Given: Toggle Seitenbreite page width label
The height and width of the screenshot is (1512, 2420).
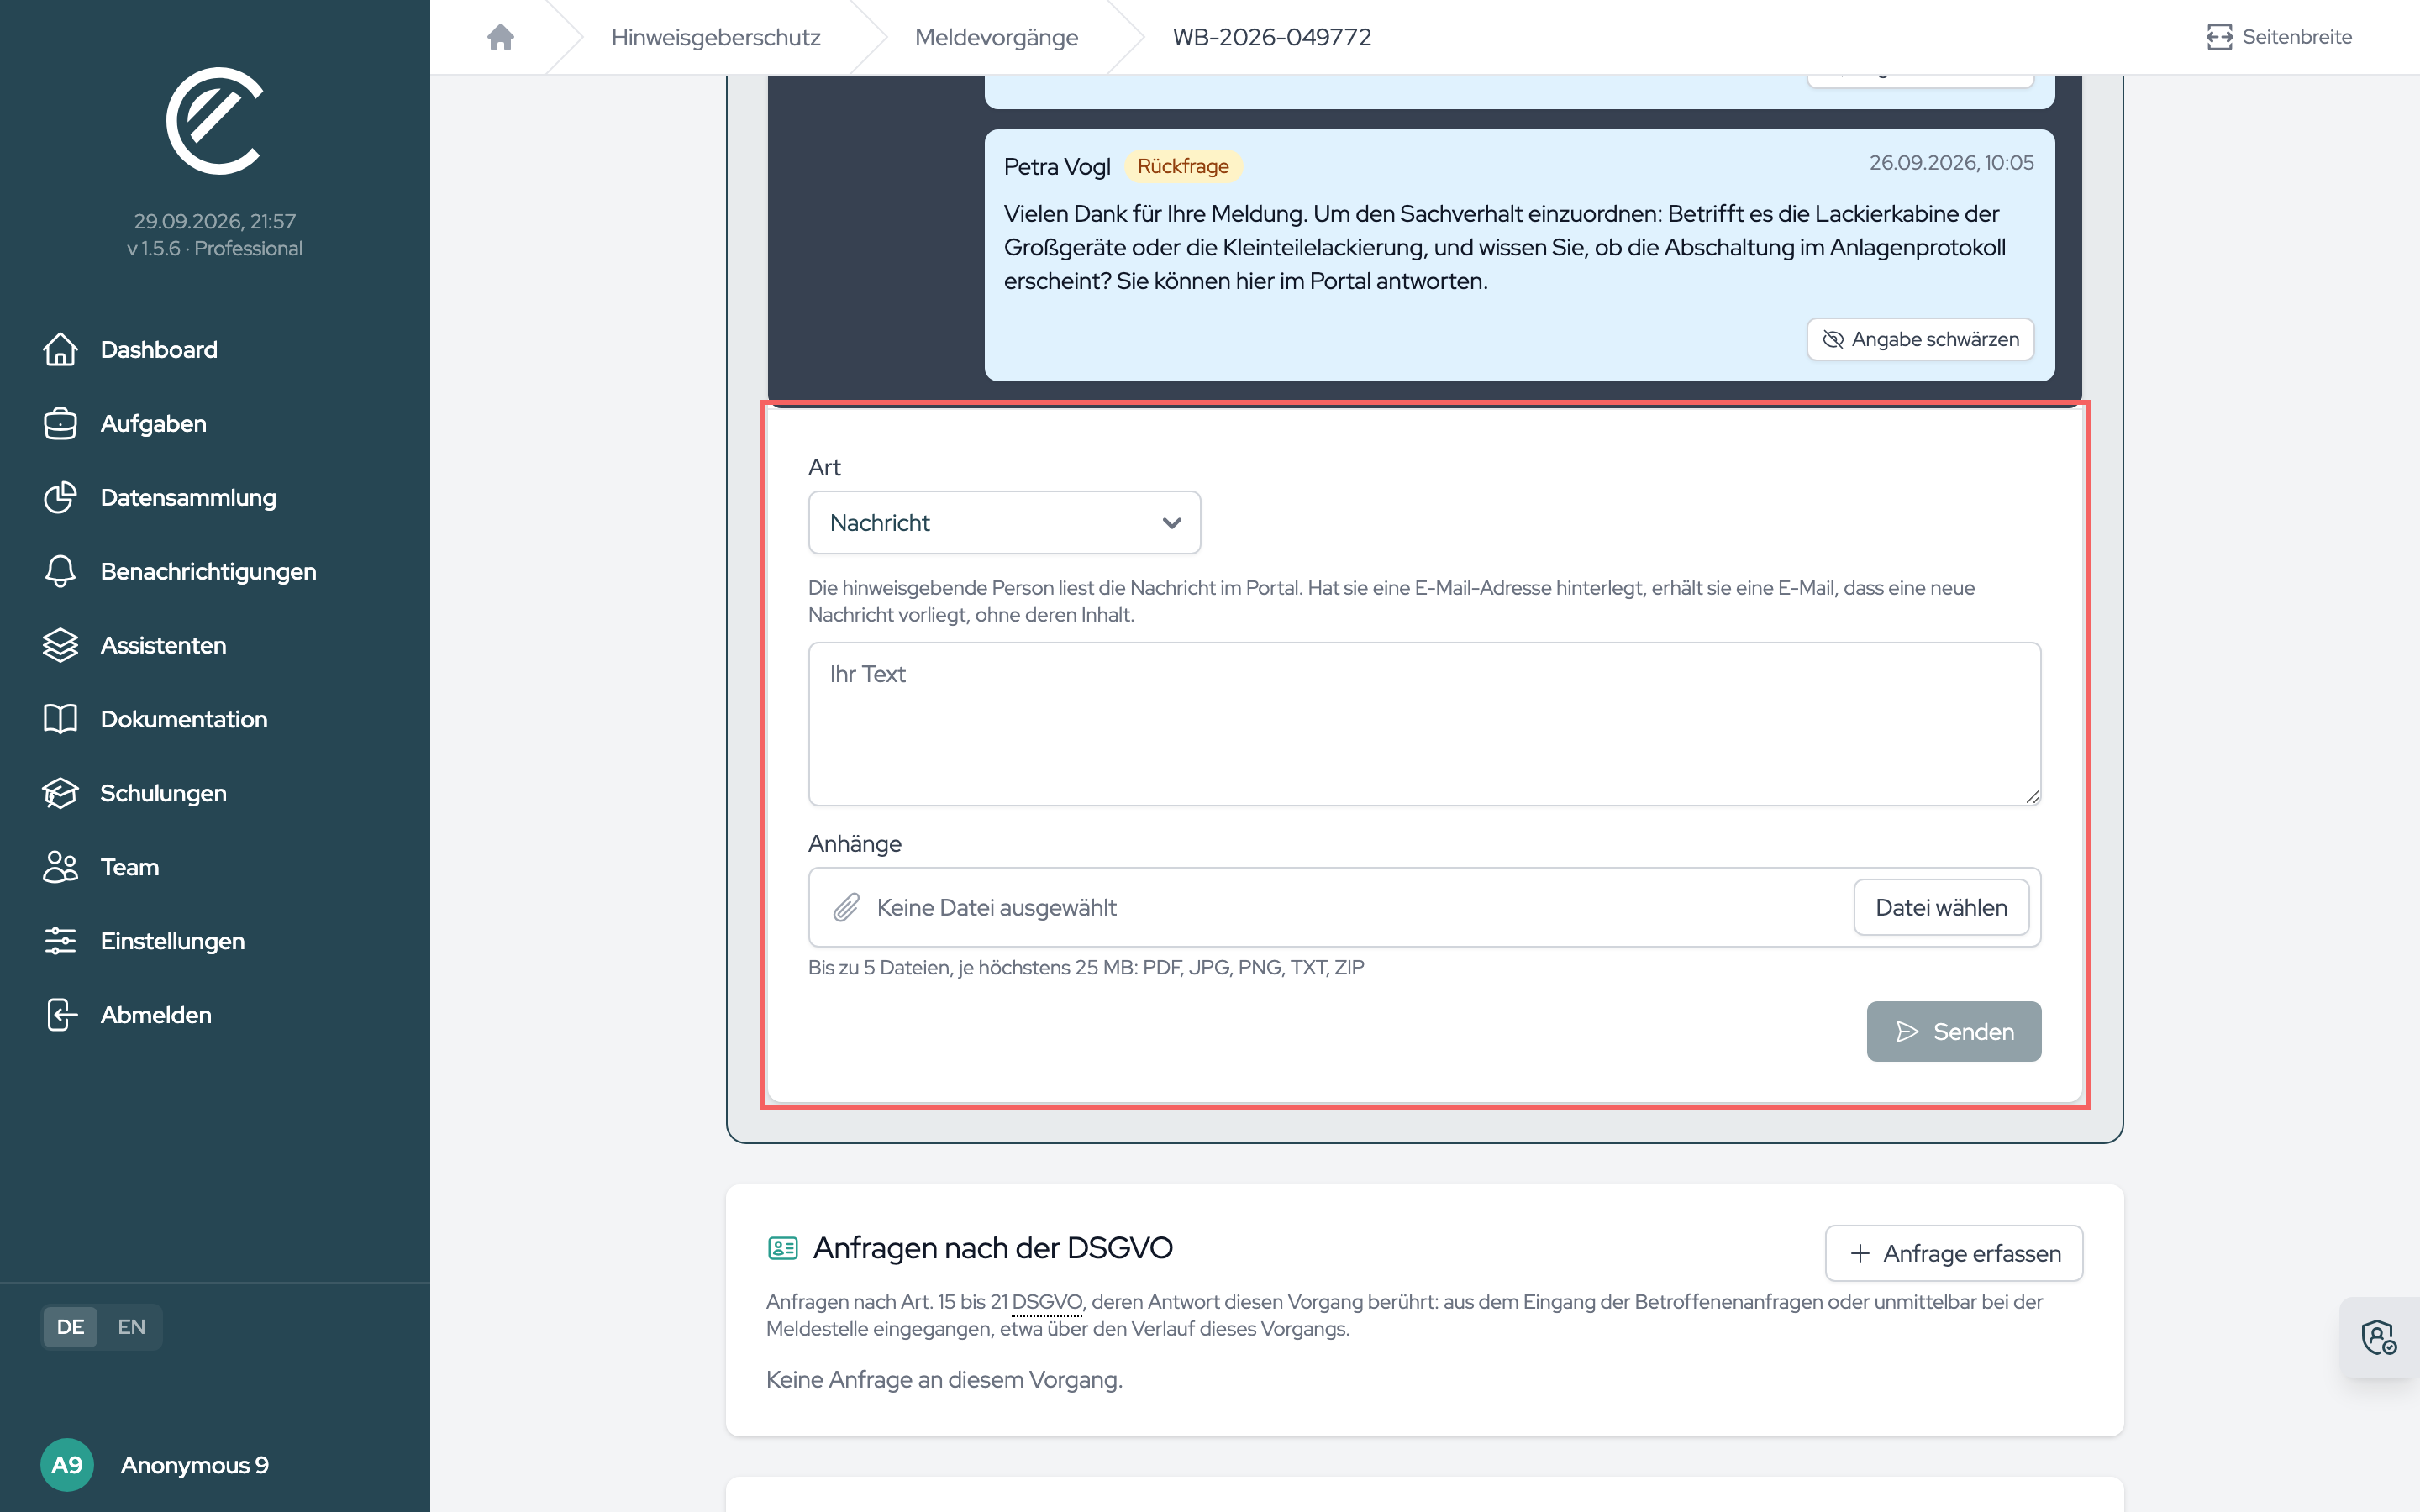Looking at the screenshot, I should [2297, 37].
